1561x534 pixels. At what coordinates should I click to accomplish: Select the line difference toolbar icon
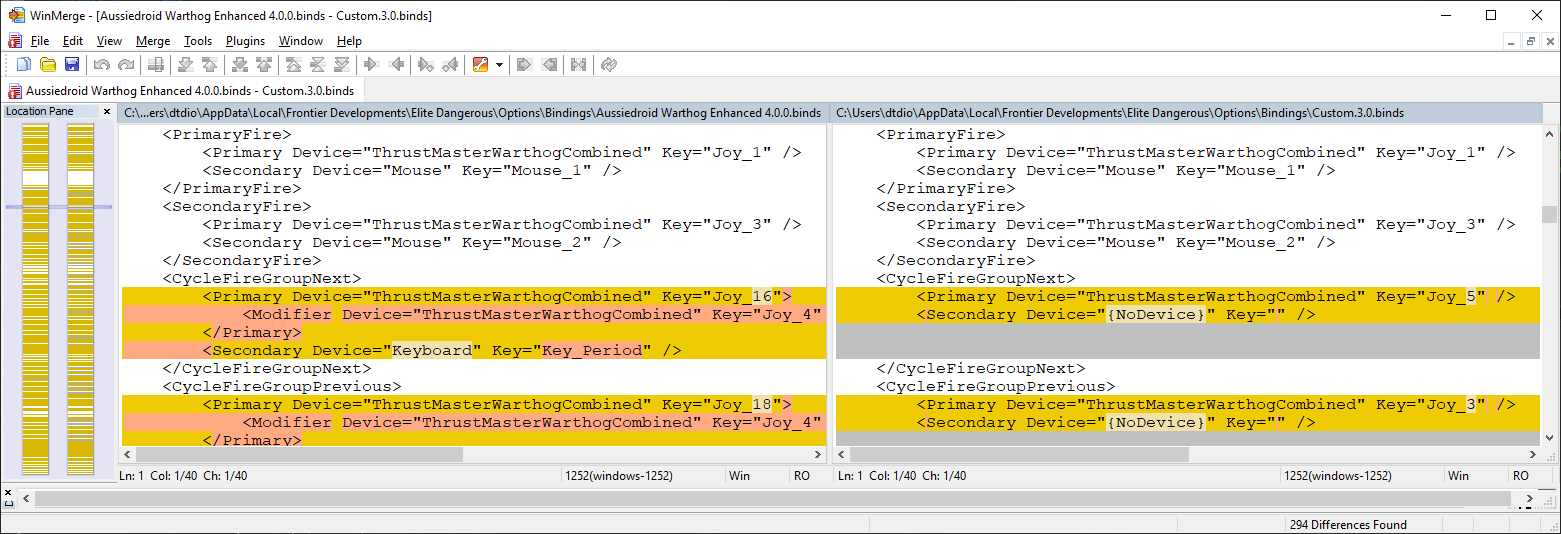click(x=156, y=65)
